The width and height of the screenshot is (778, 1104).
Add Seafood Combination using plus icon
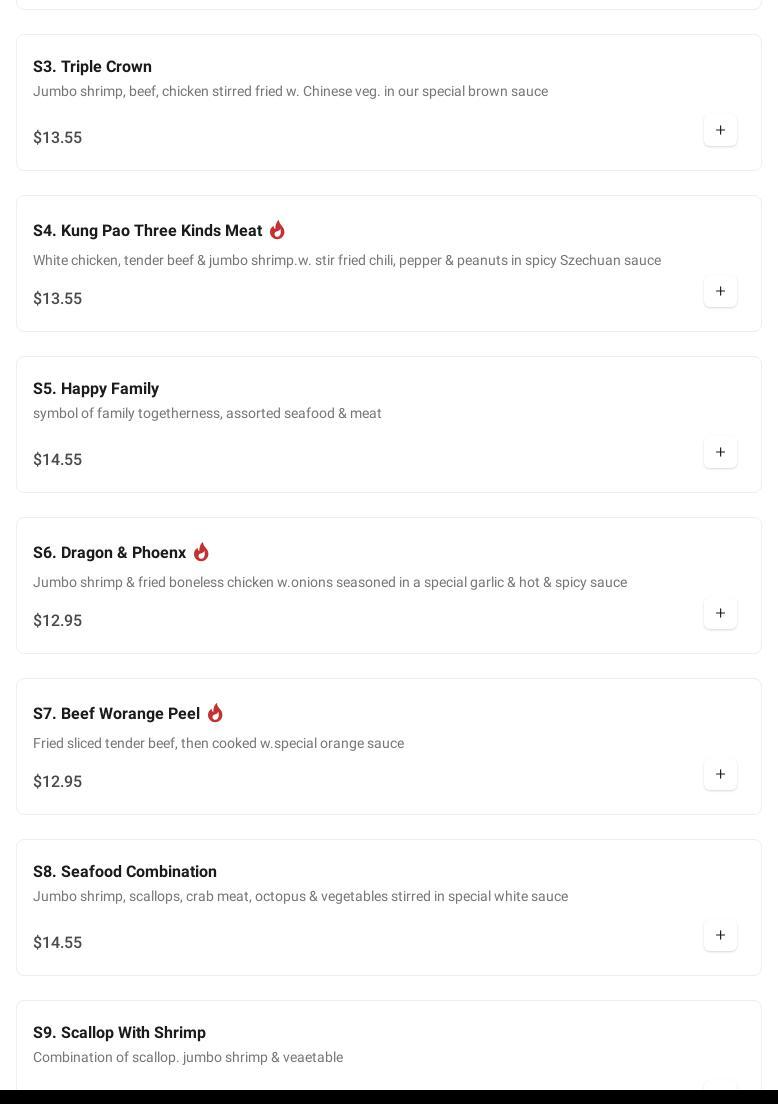pos(720,935)
